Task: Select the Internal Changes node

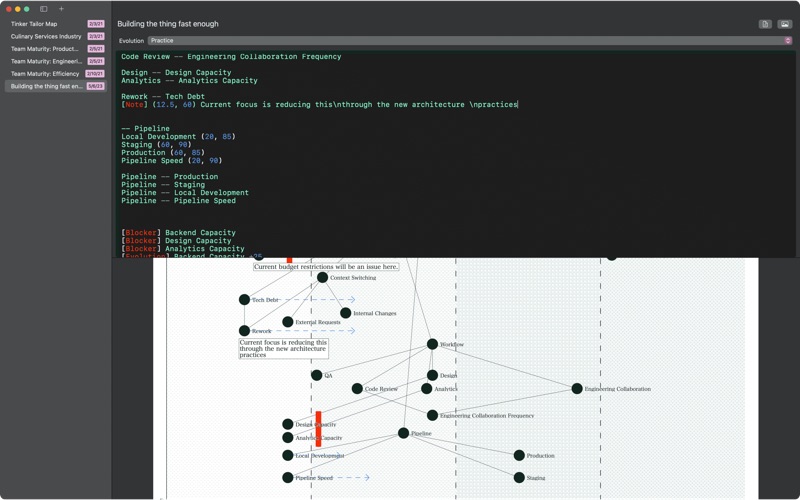Action: (345, 313)
